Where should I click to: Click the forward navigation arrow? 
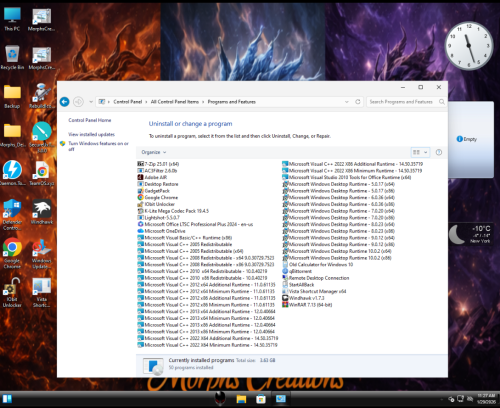tap(78, 102)
